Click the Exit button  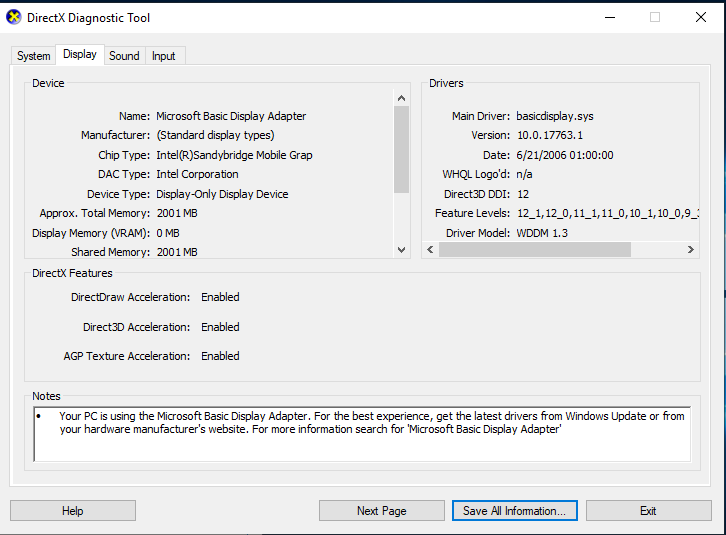pos(648,510)
